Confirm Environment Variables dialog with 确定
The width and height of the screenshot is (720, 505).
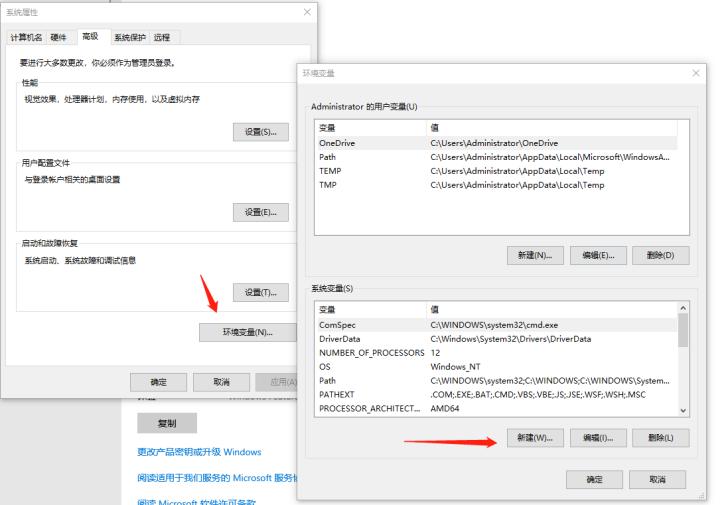(594, 479)
